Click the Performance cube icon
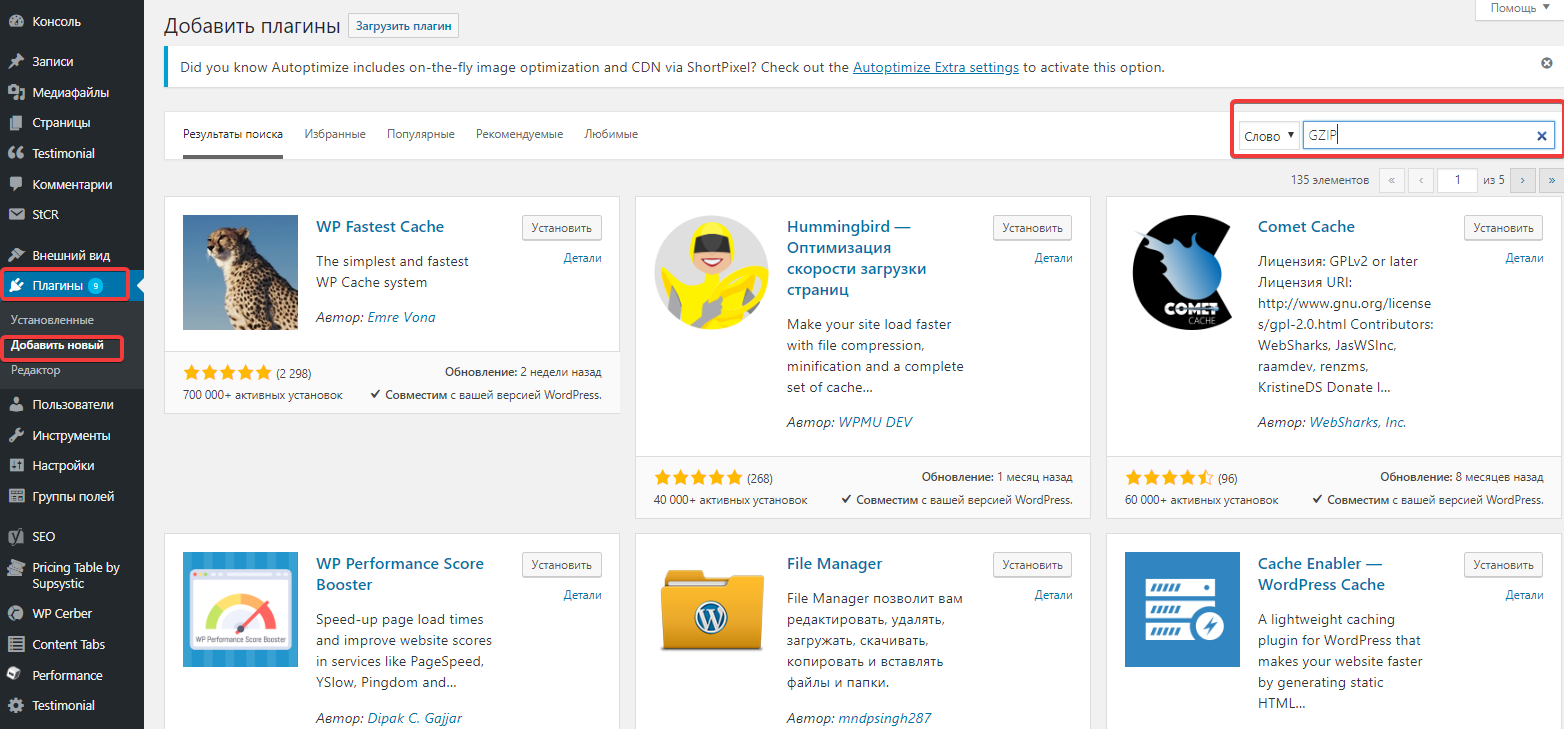 point(16,675)
